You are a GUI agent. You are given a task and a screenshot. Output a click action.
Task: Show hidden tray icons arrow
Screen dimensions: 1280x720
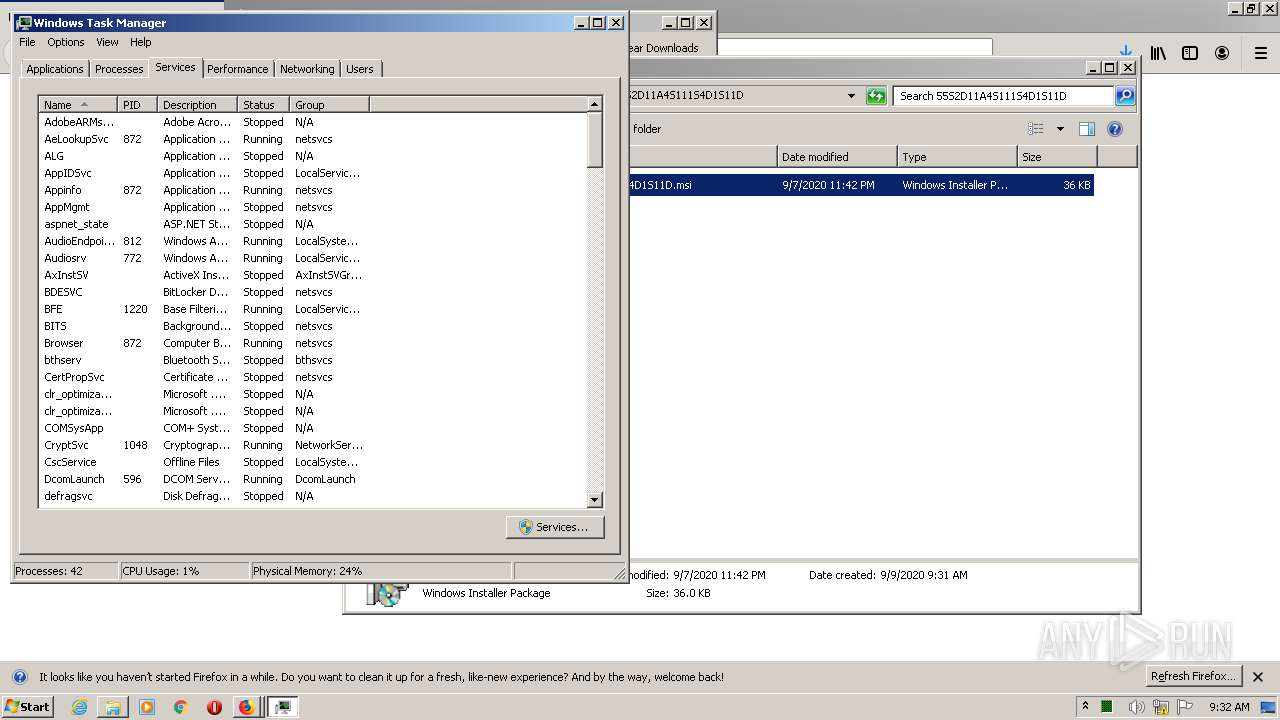[x=1085, y=706]
